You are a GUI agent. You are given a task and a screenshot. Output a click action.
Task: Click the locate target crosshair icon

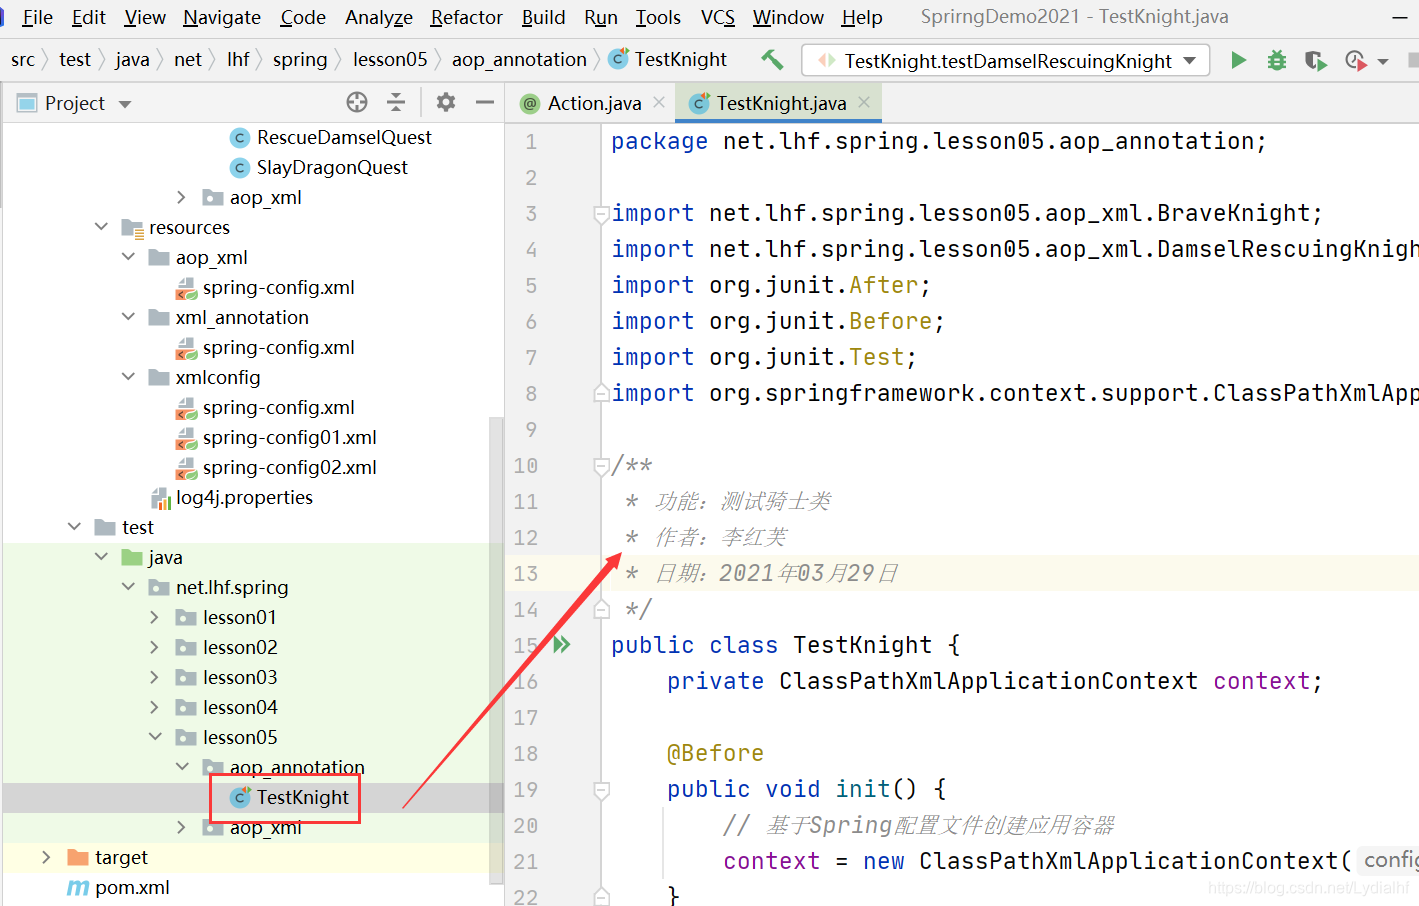tap(357, 102)
